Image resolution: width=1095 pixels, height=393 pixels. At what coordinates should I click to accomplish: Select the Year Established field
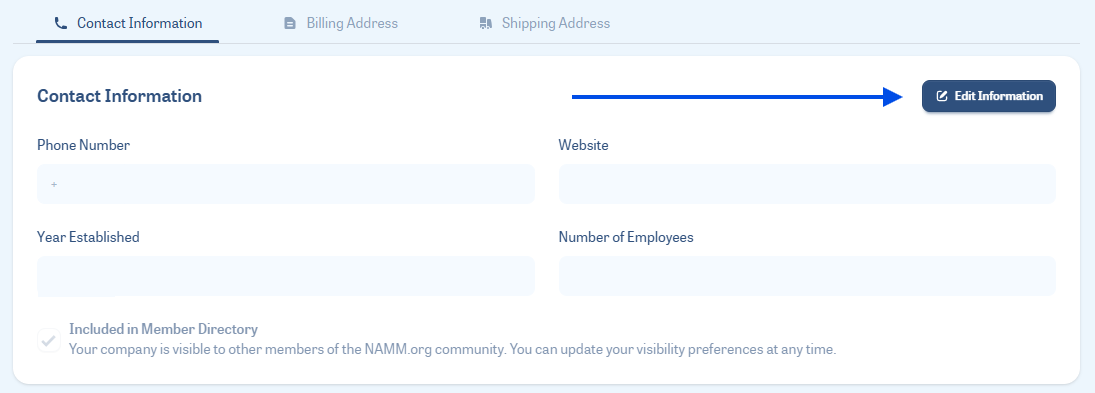[x=286, y=276]
